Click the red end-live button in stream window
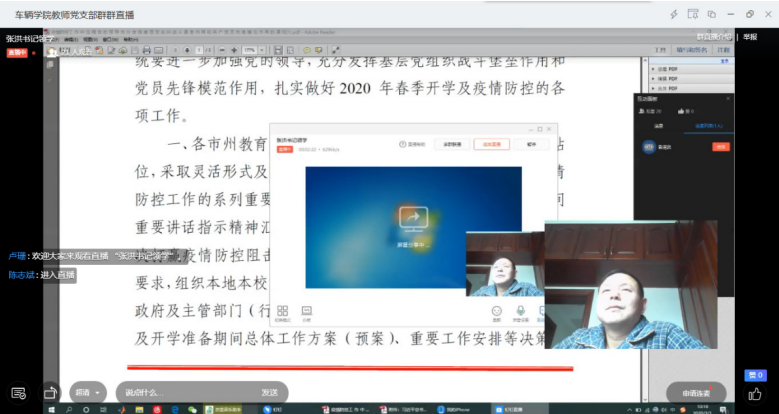Screen dimensions: 779x414 [491, 144]
